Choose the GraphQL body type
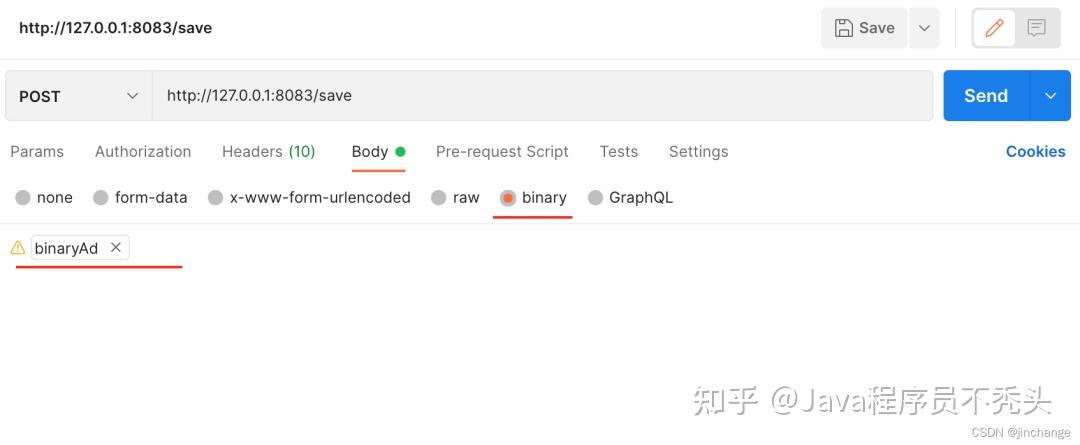The height and width of the screenshot is (445, 1080). [x=596, y=198]
